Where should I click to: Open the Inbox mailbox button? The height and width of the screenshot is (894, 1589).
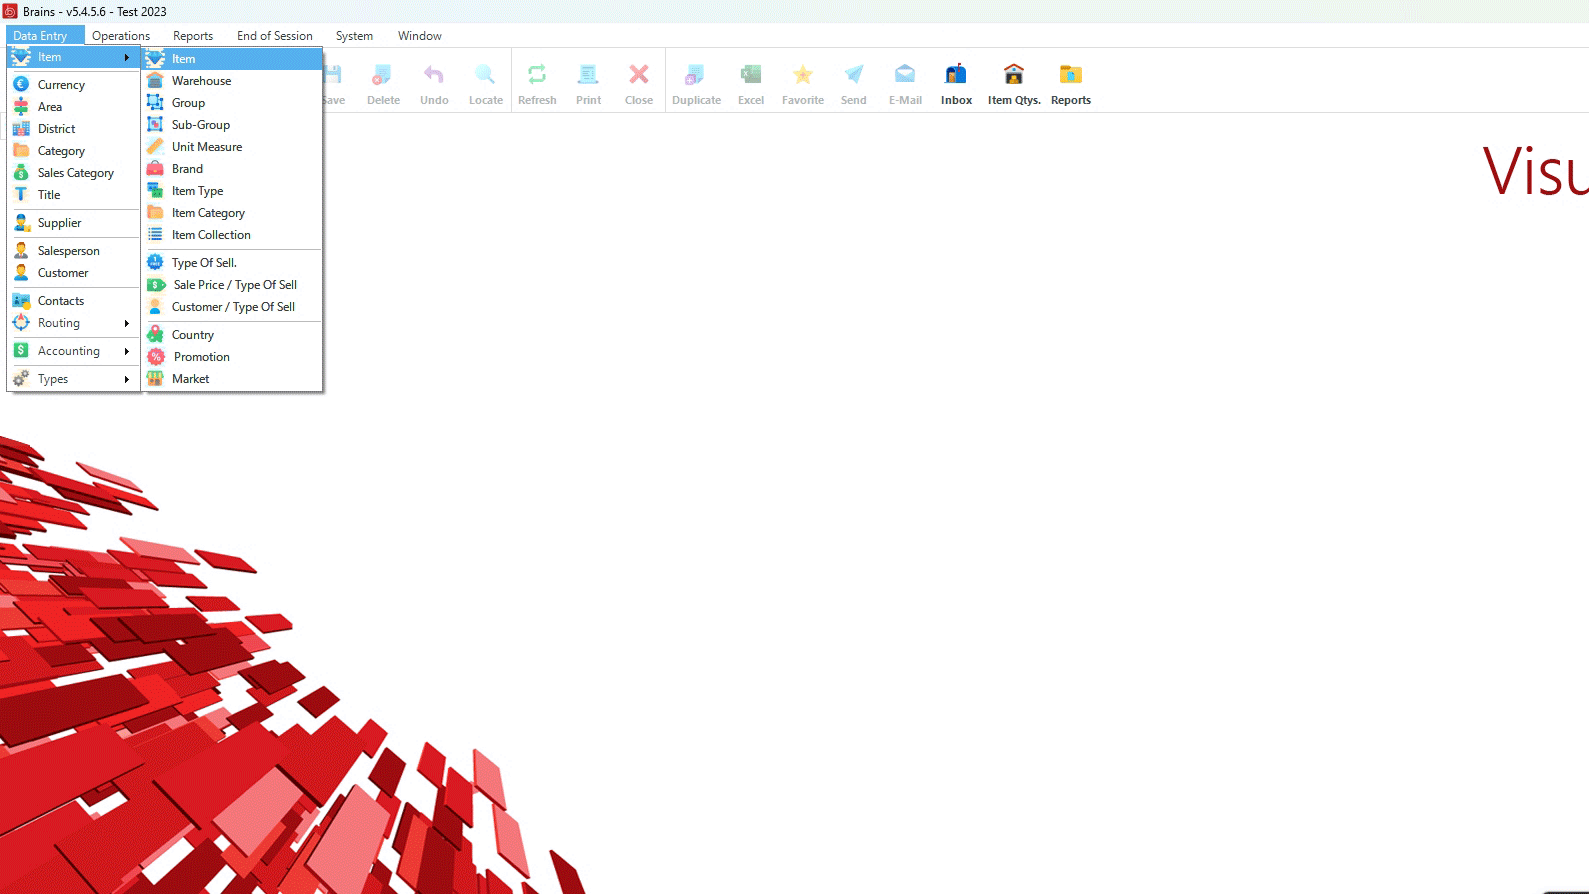[x=956, y=84]
